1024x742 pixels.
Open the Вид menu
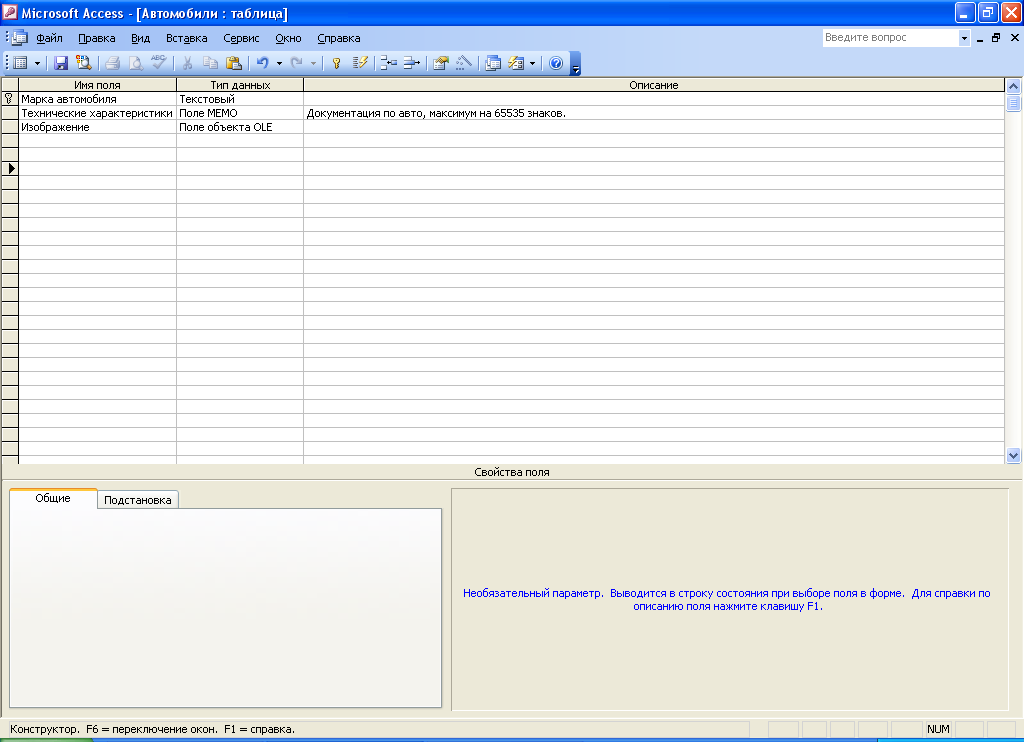[x=140, y=38]
